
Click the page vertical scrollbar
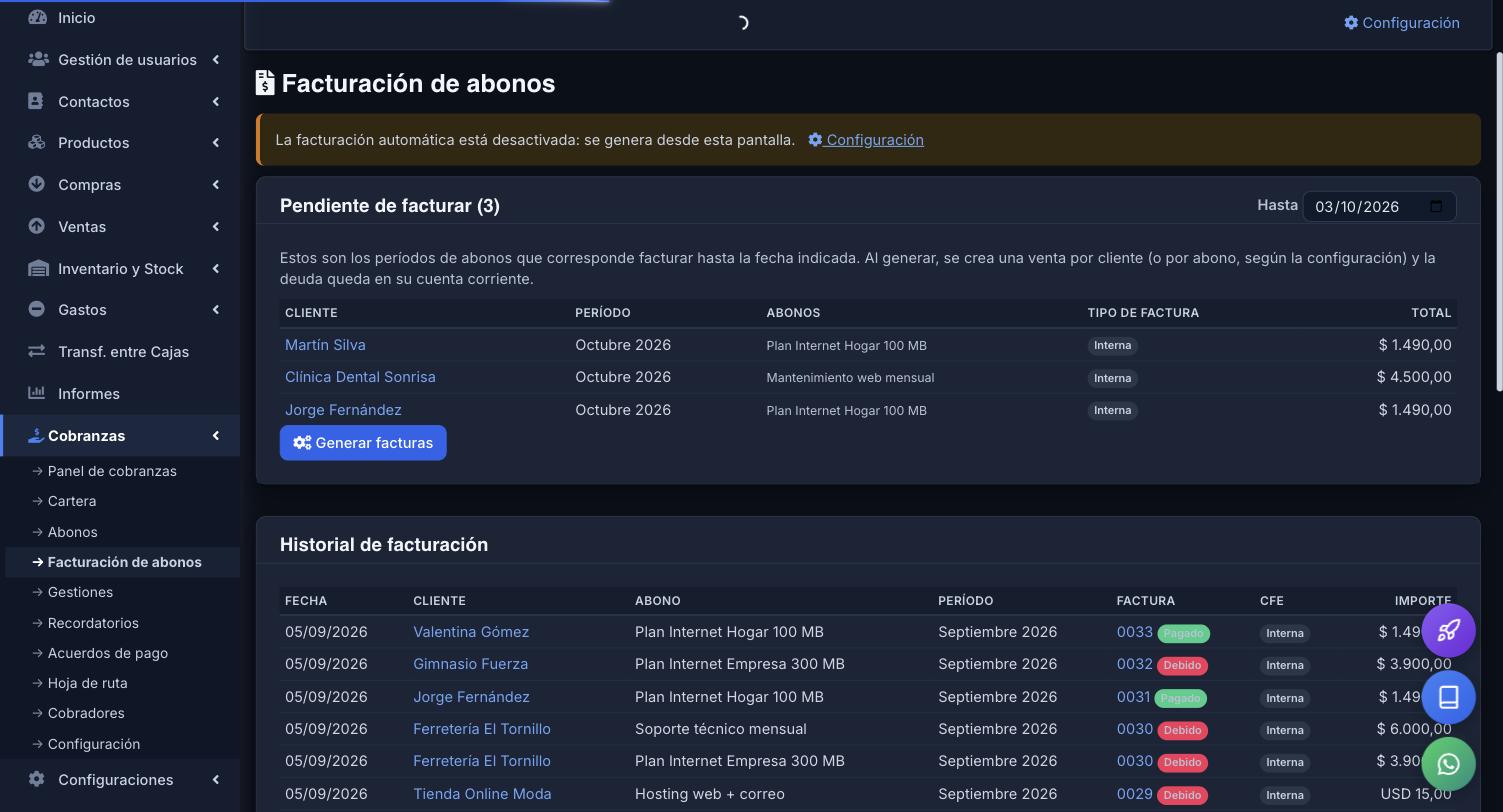1497,220
